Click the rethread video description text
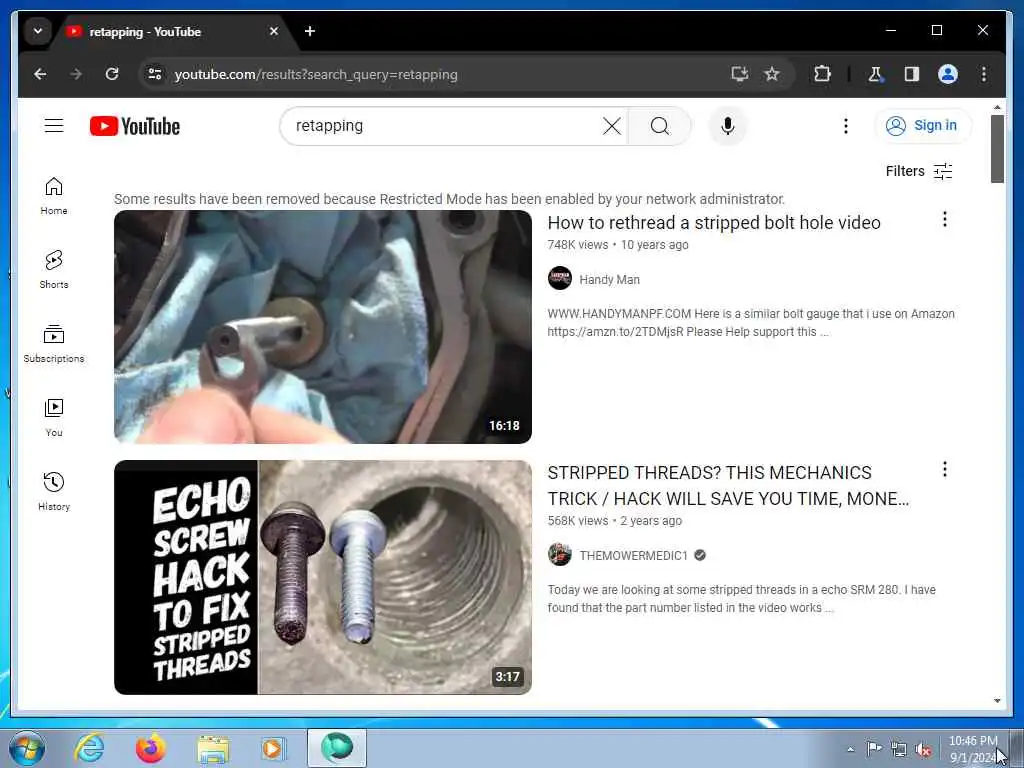The image size is (1024, 768). 751,323
